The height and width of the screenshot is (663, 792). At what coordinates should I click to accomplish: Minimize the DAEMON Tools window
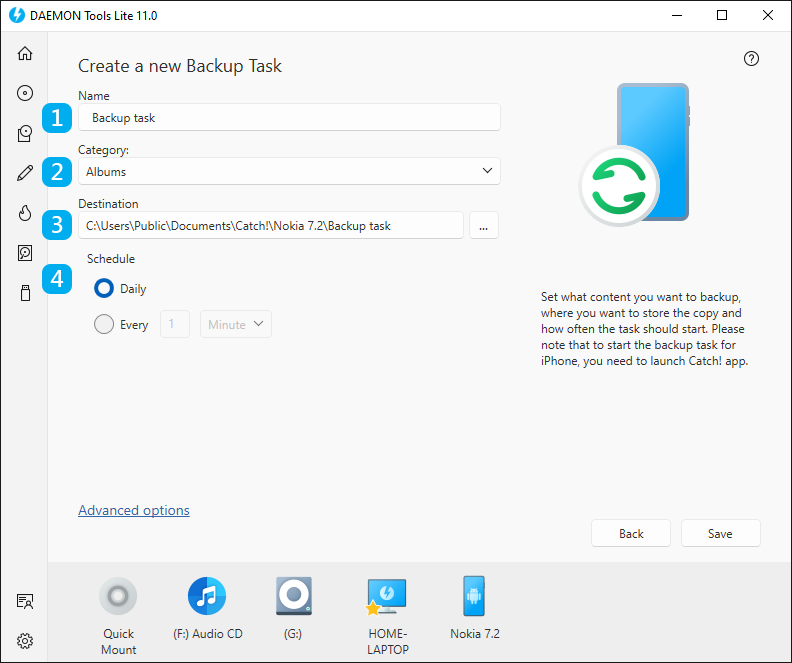(x=677, y=15)
